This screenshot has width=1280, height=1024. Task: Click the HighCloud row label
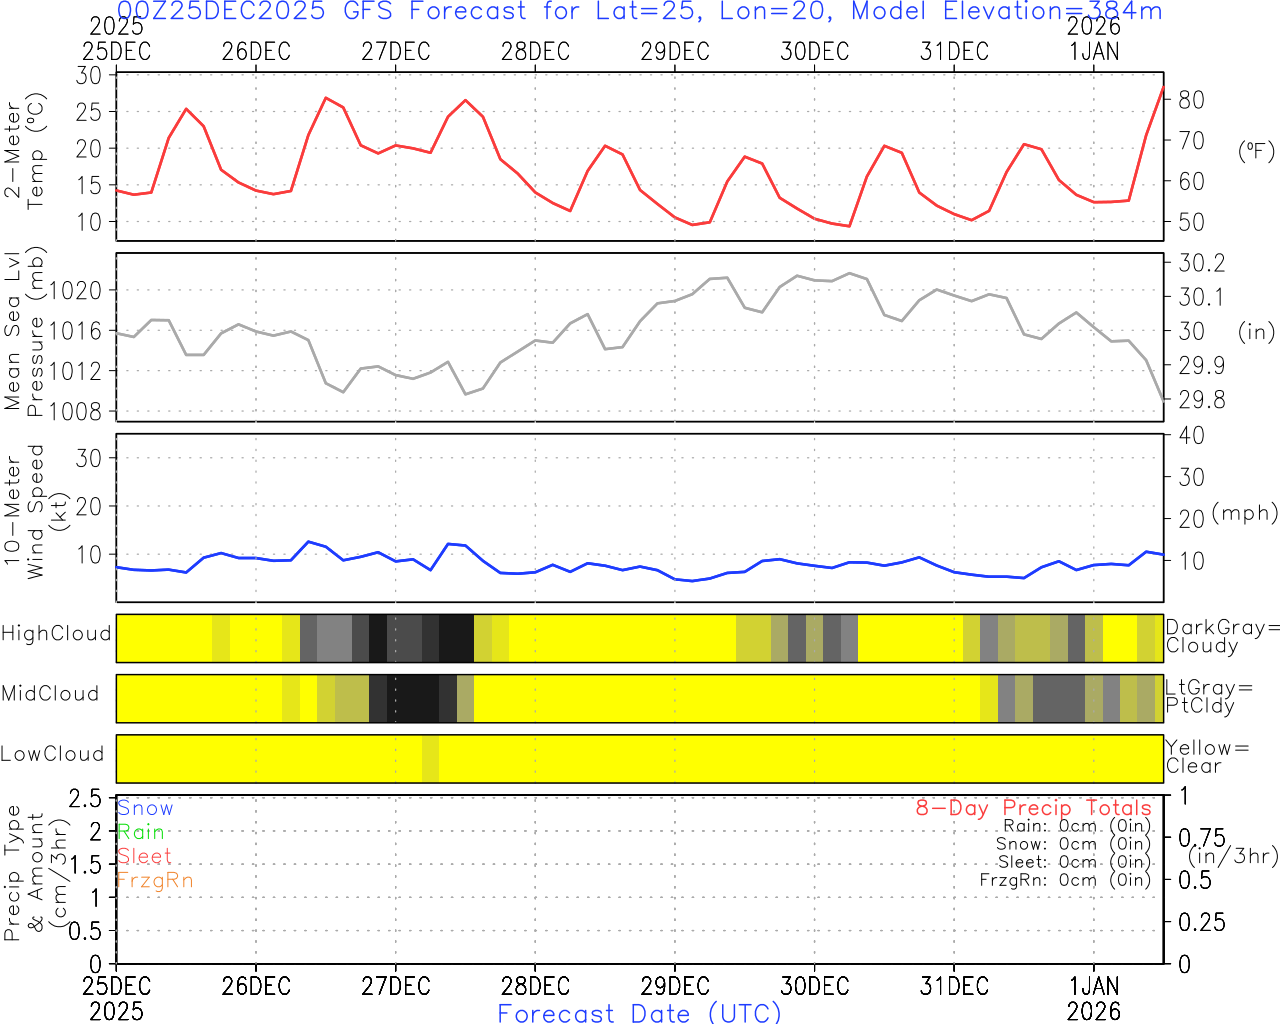click(56, 634)
